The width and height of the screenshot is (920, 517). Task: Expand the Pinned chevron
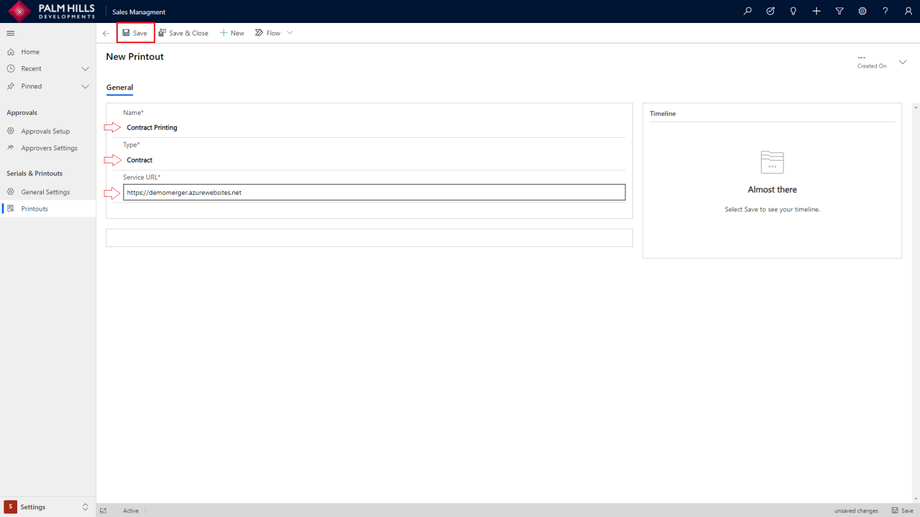(x=85, y=86)
